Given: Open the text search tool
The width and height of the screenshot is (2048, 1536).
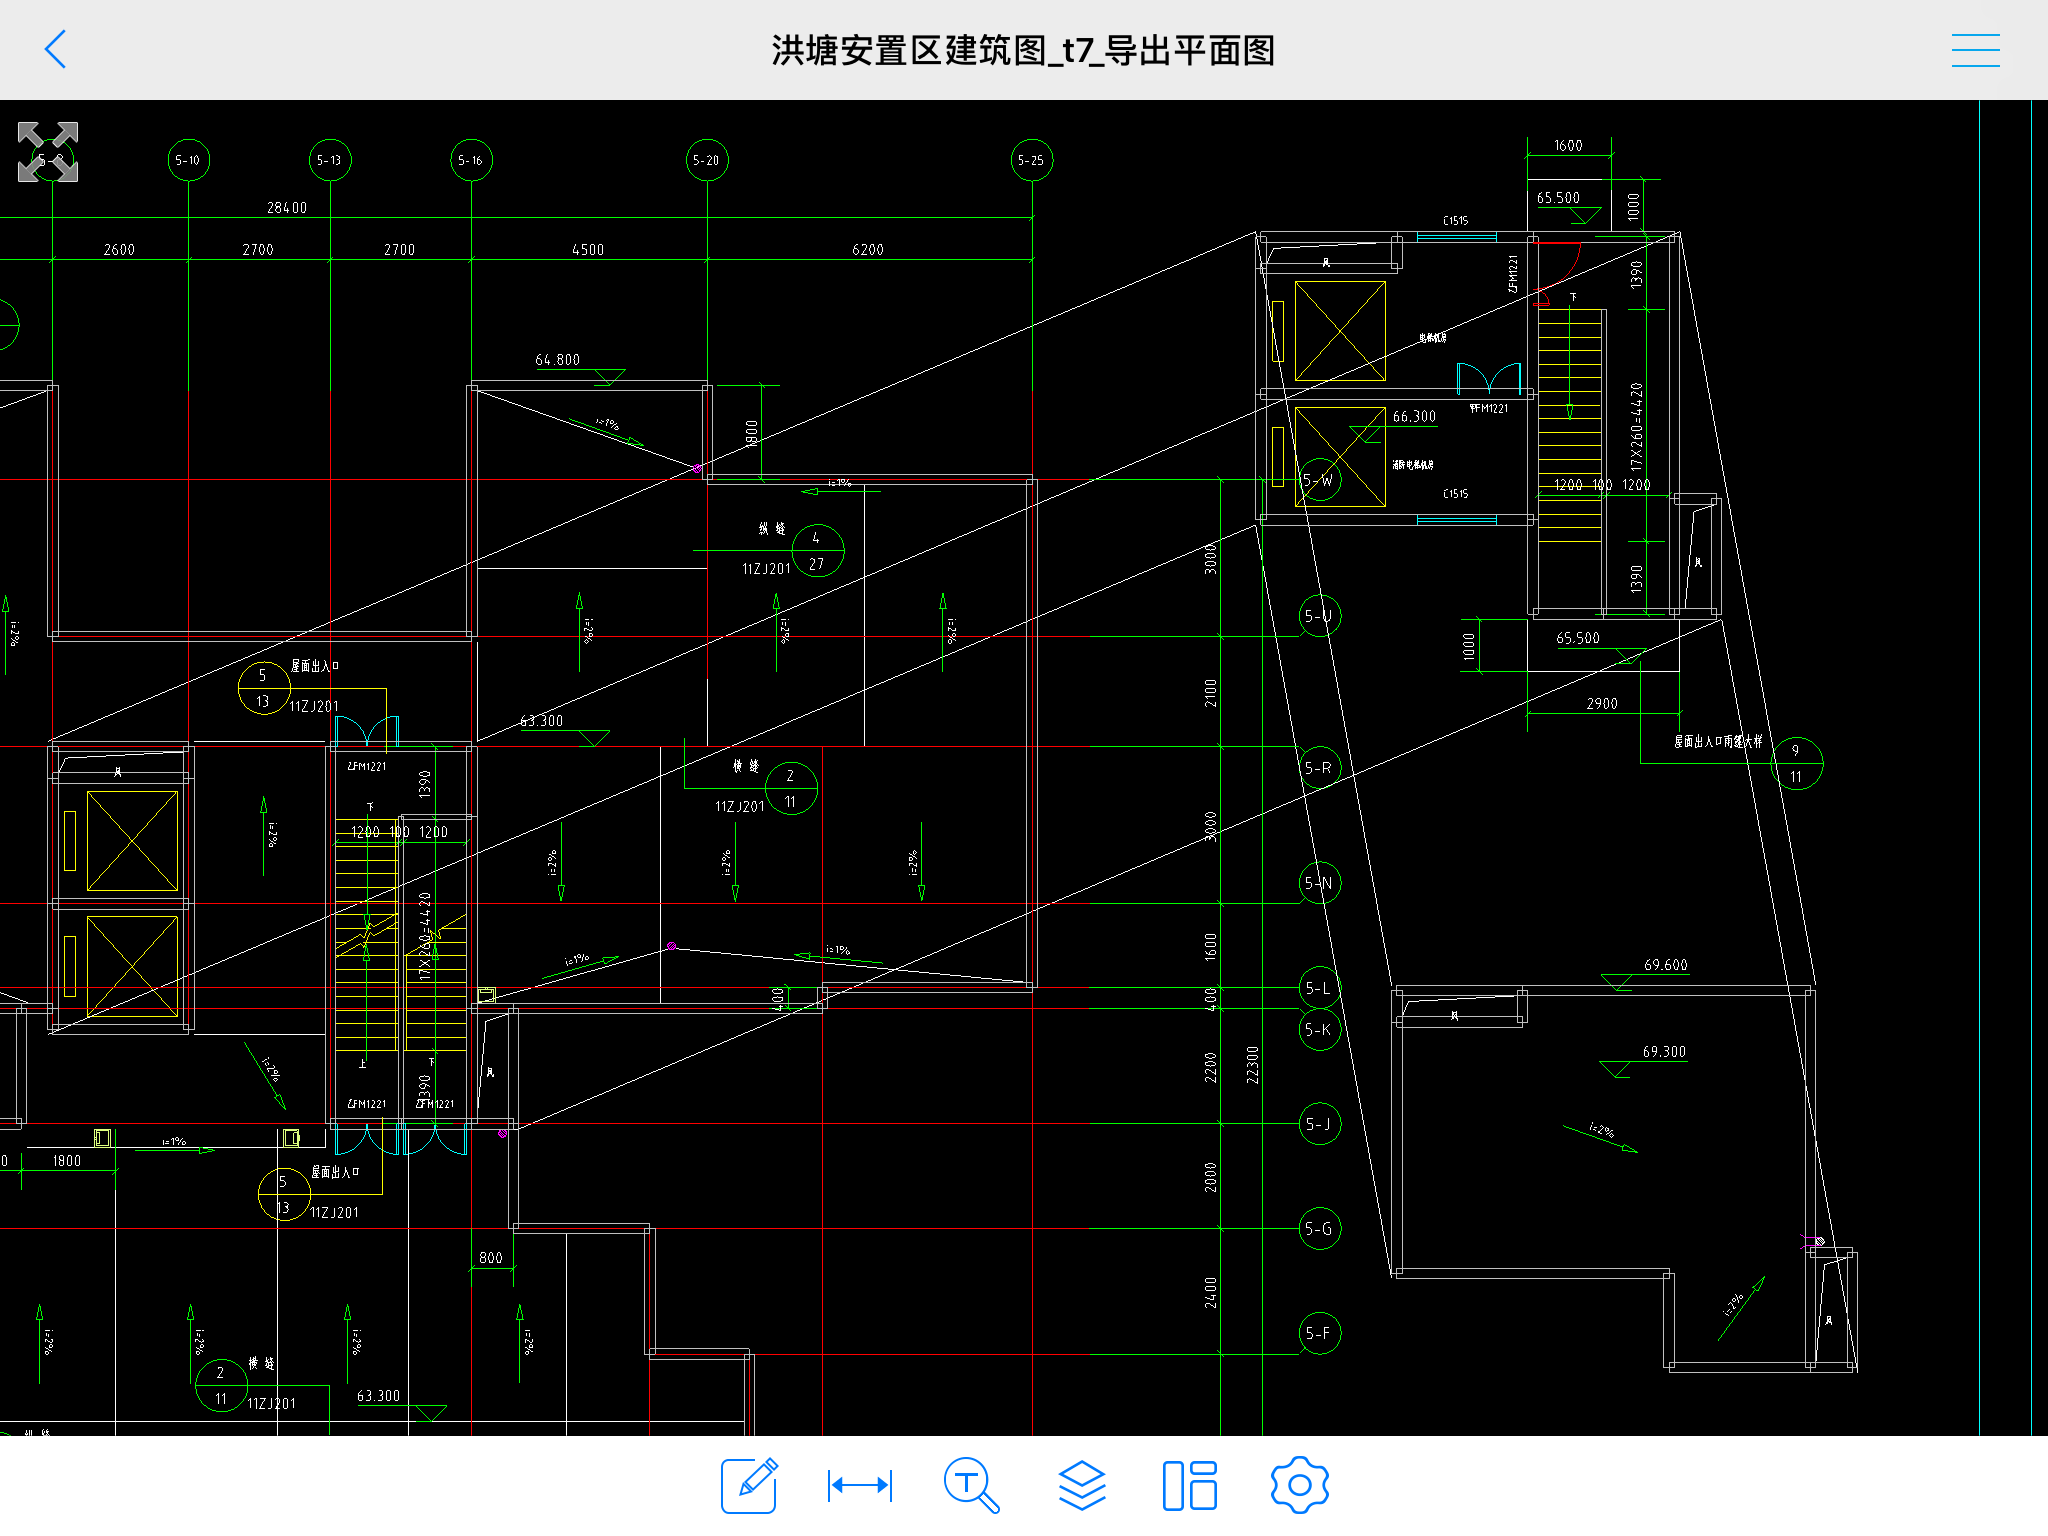Looking at the screenshot, I should click(x=971, y=1485).
